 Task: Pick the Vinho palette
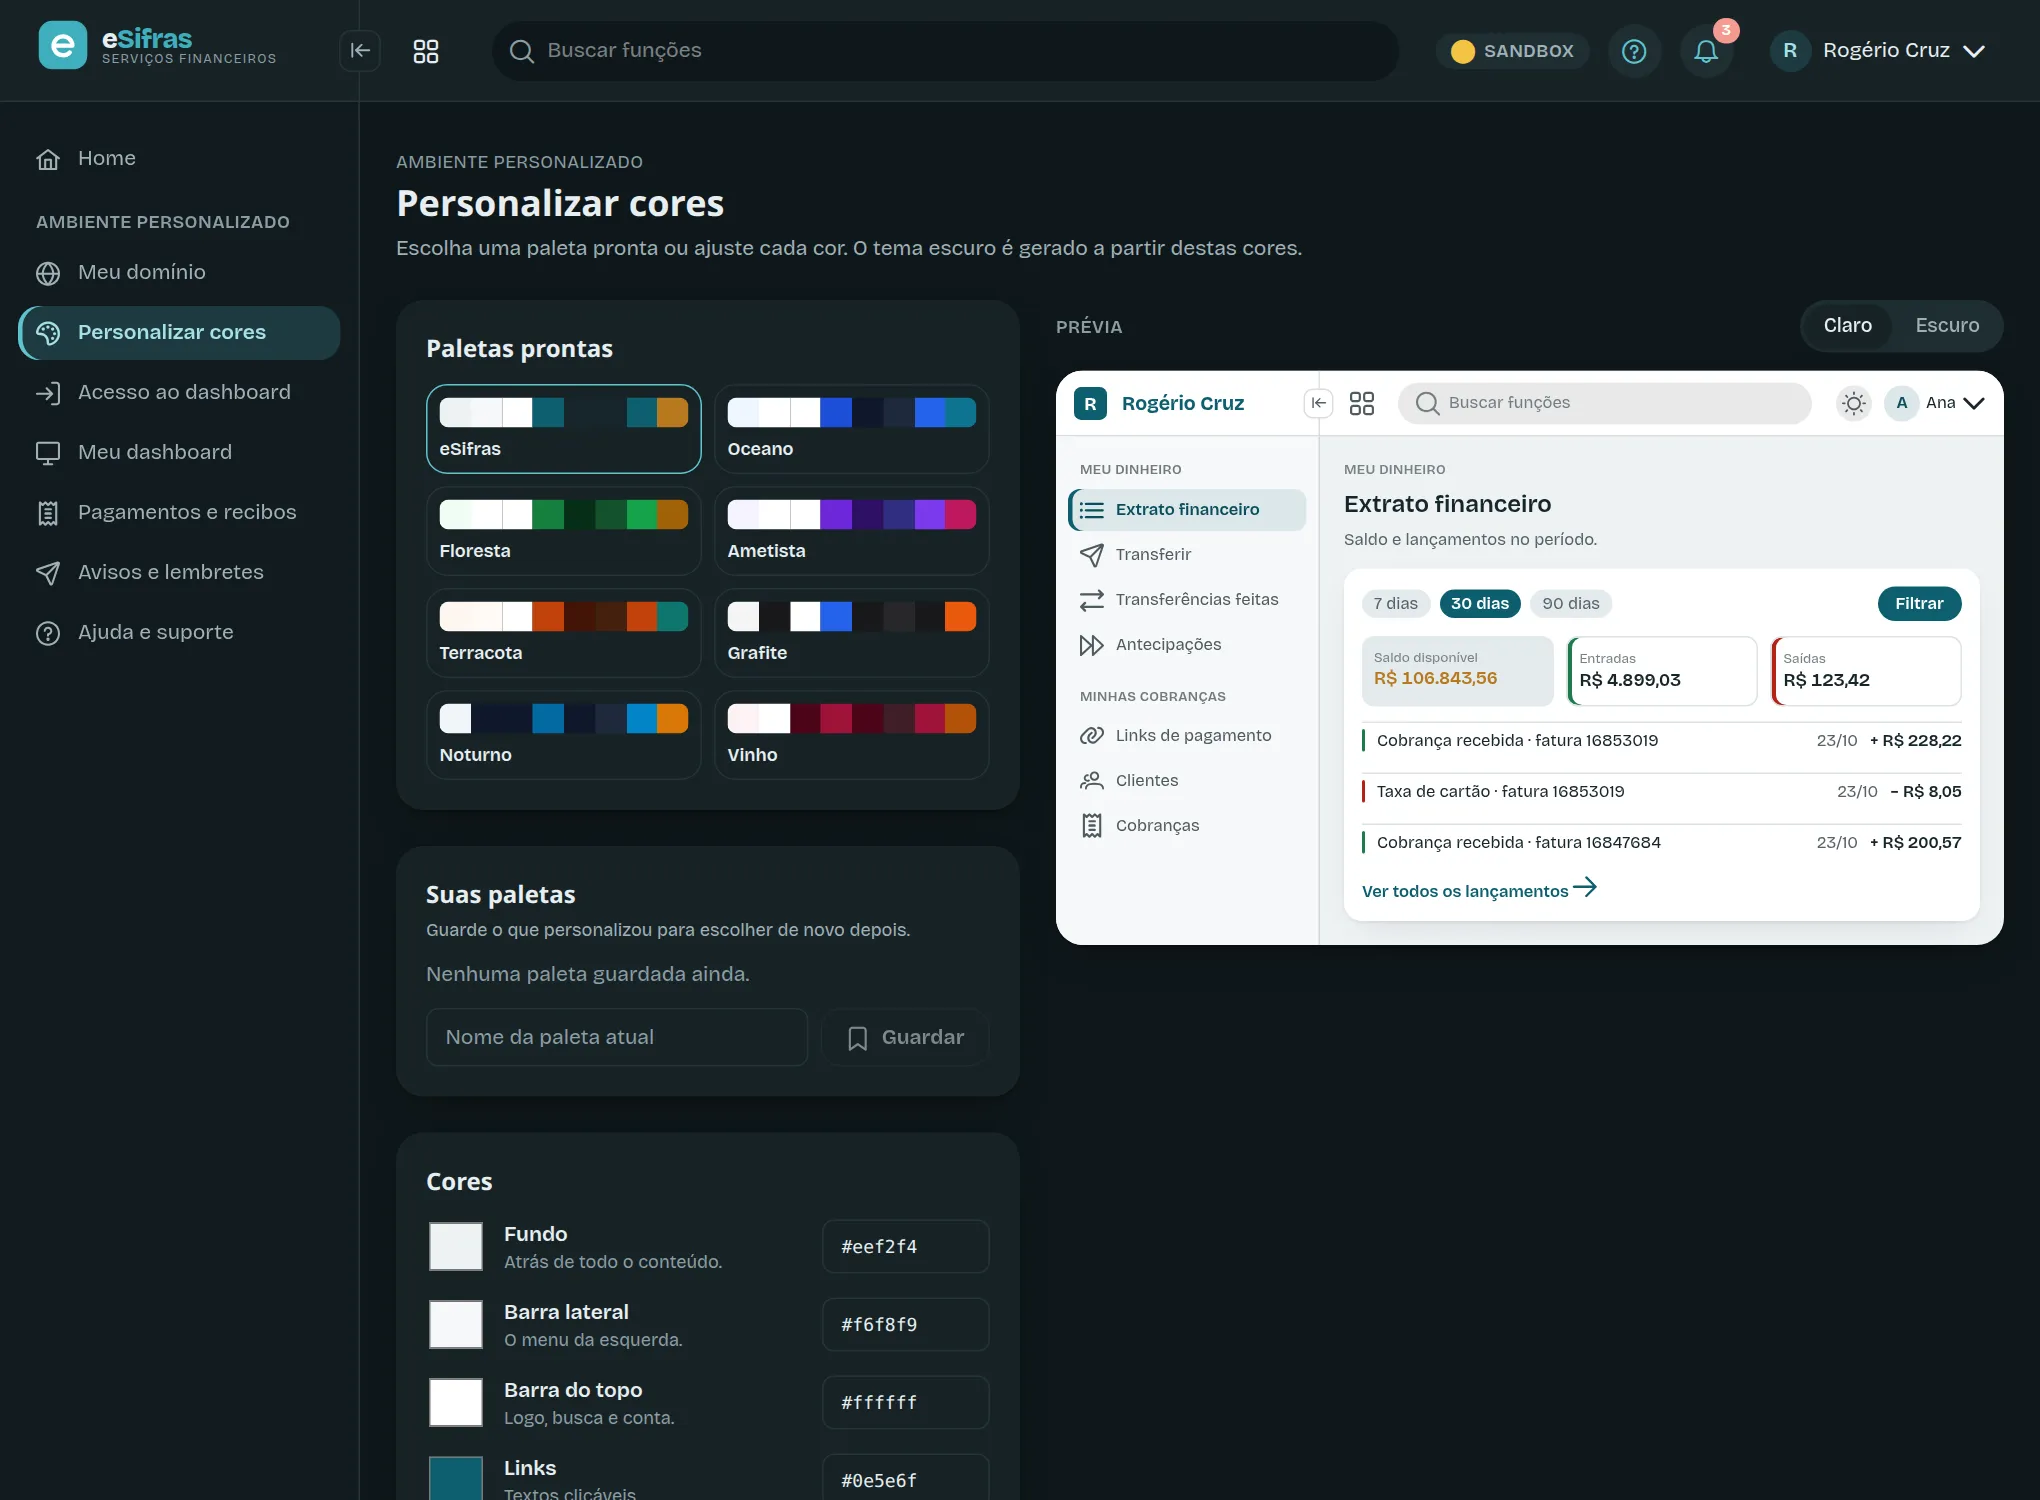(x=852, y=735)
